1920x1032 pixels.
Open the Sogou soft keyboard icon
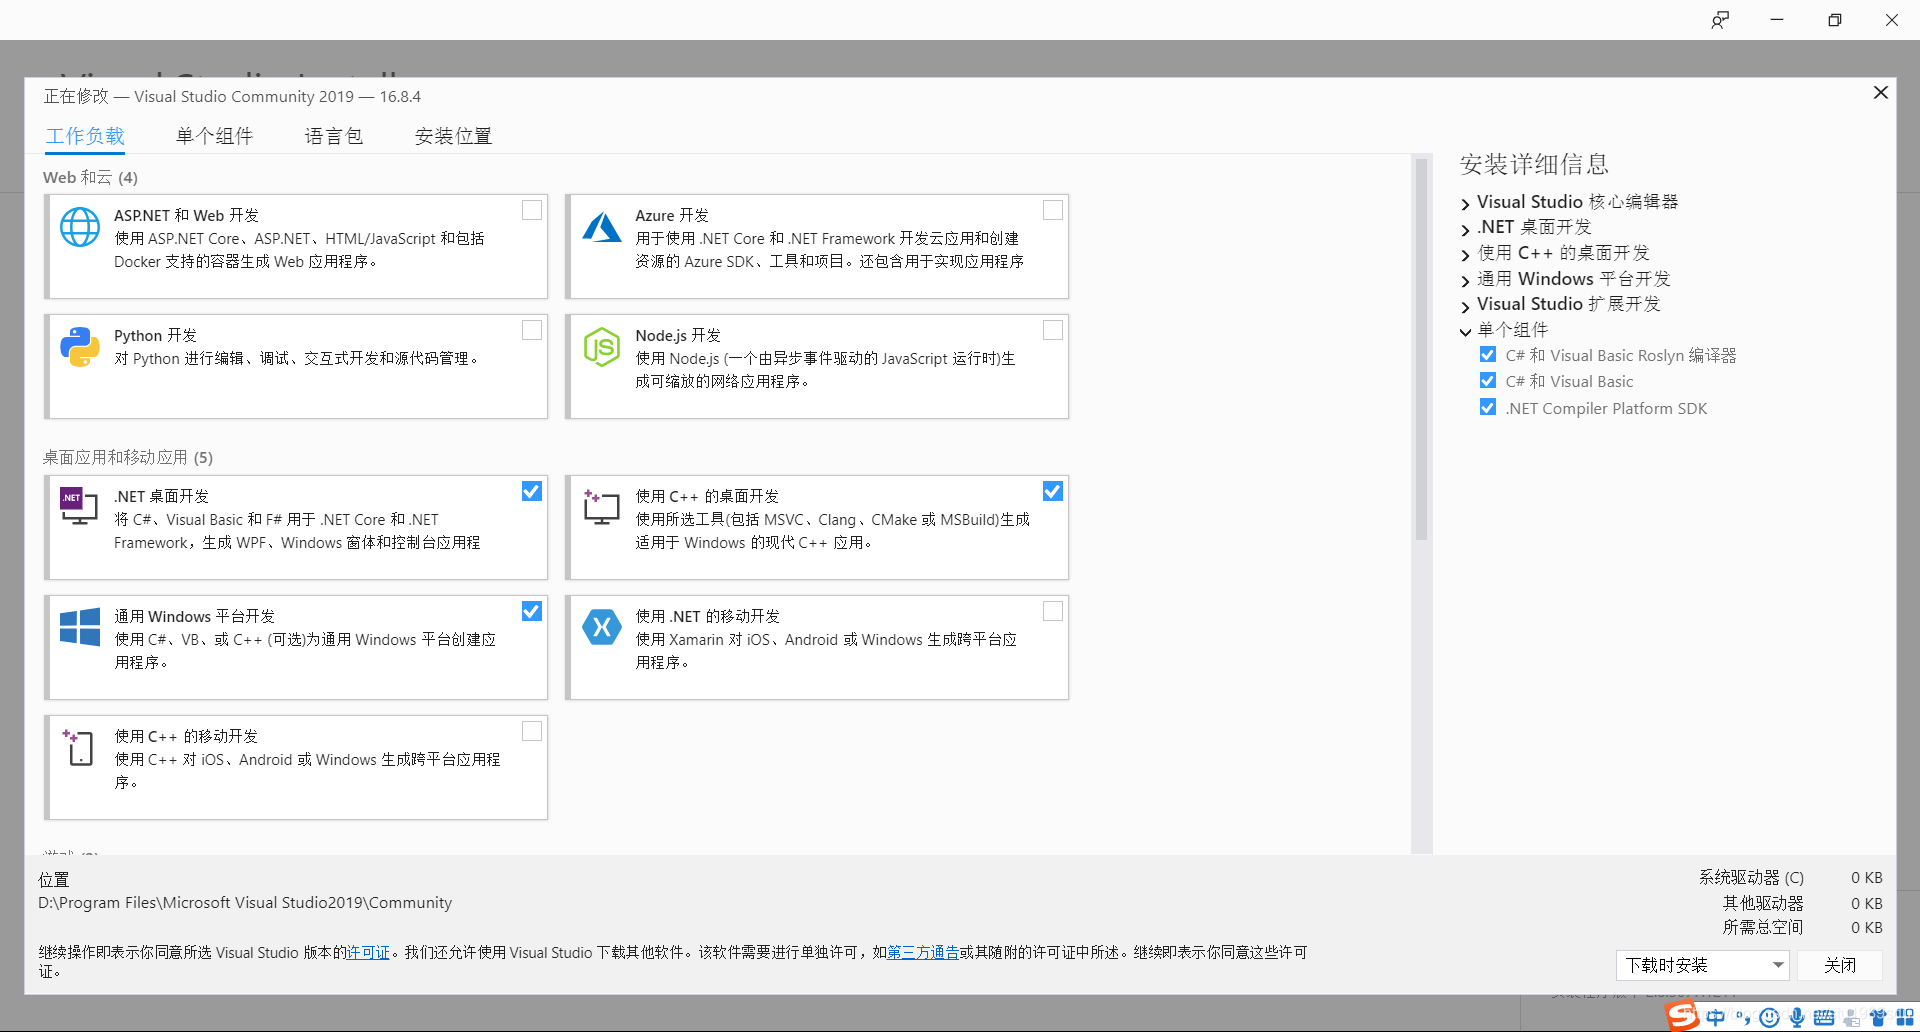click(x=1824, y=1018)
